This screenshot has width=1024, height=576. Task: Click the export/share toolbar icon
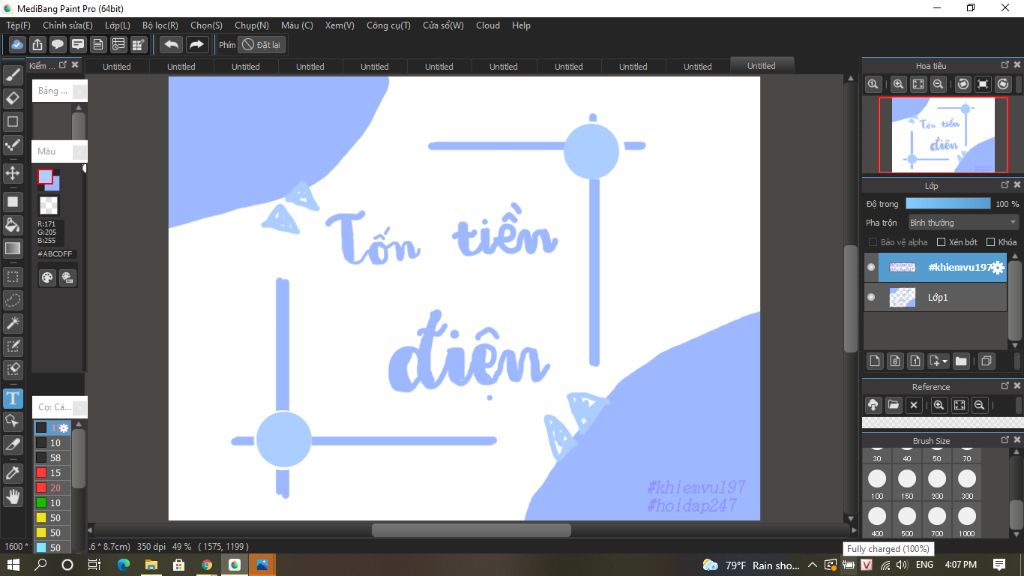(37, 44)
